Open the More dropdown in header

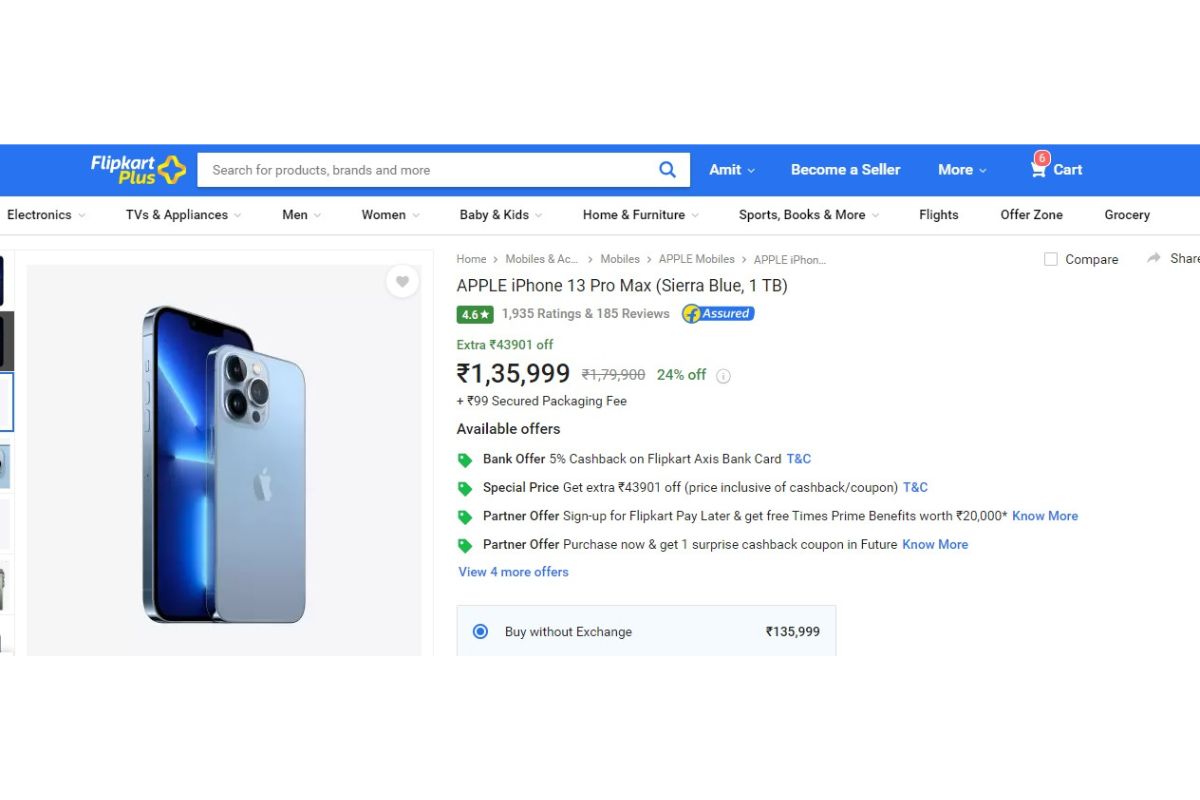tap(962, 170)
